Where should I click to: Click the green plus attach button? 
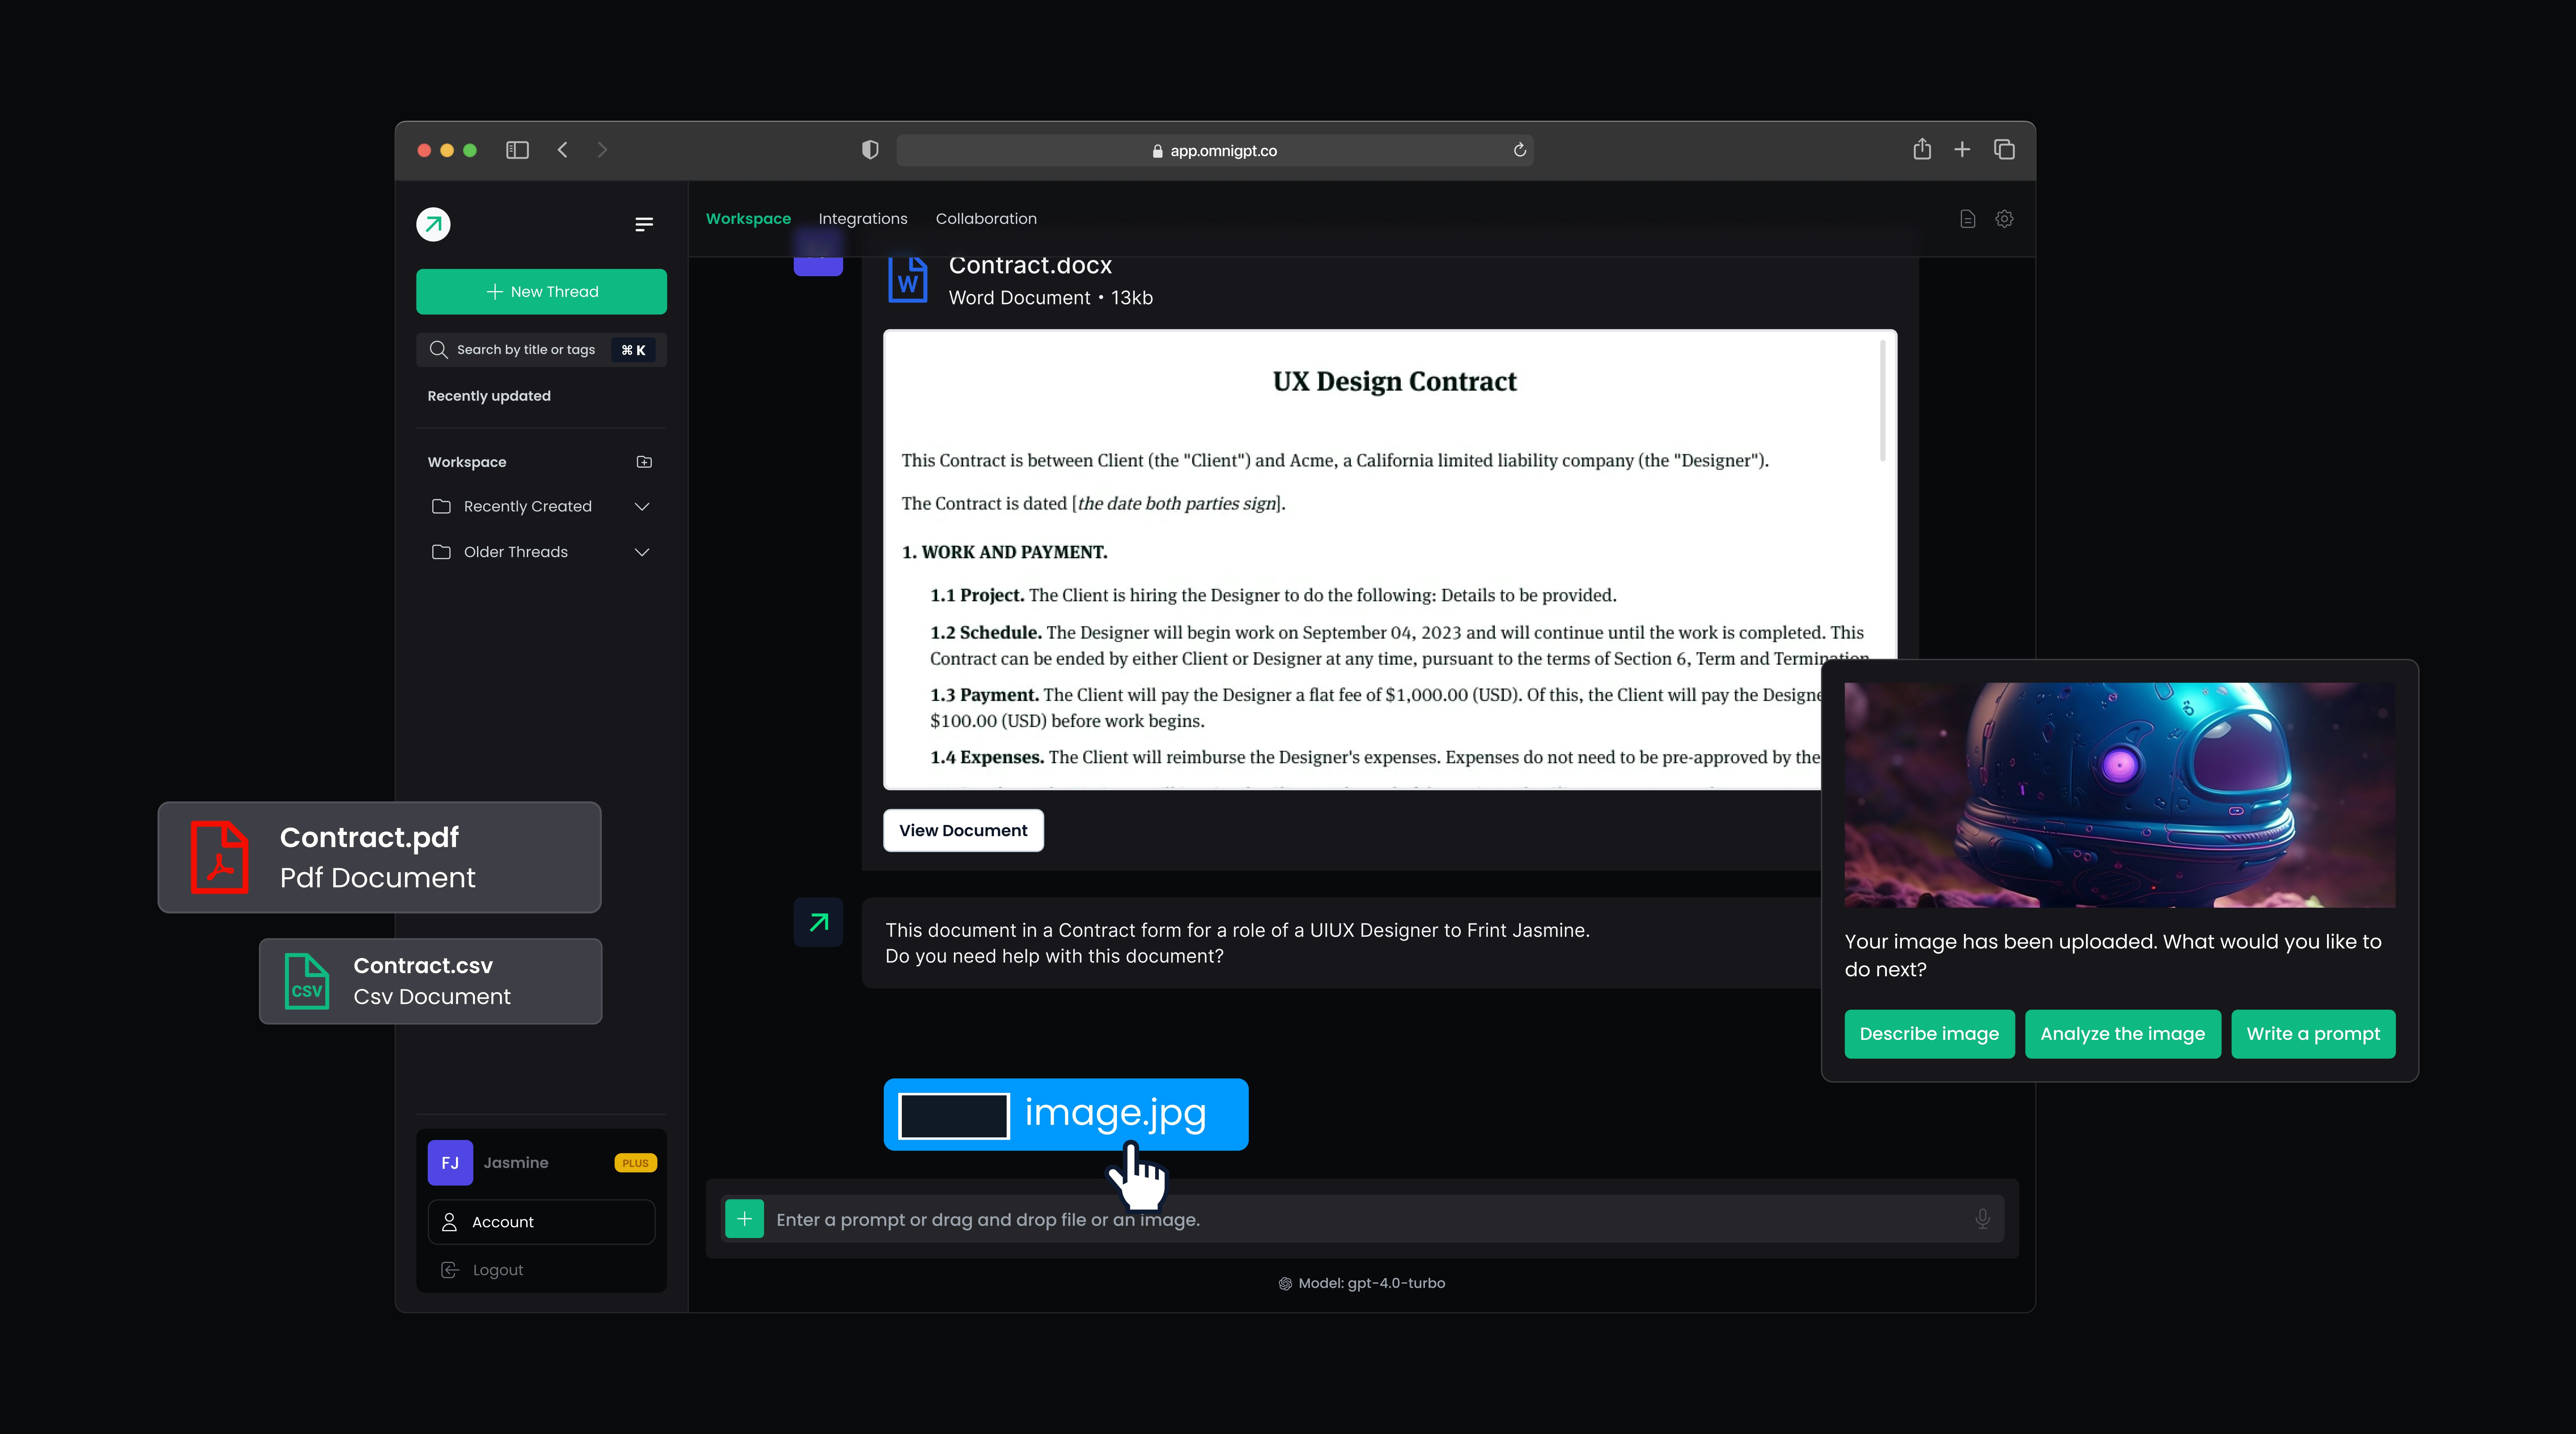tap(744, 1219)
